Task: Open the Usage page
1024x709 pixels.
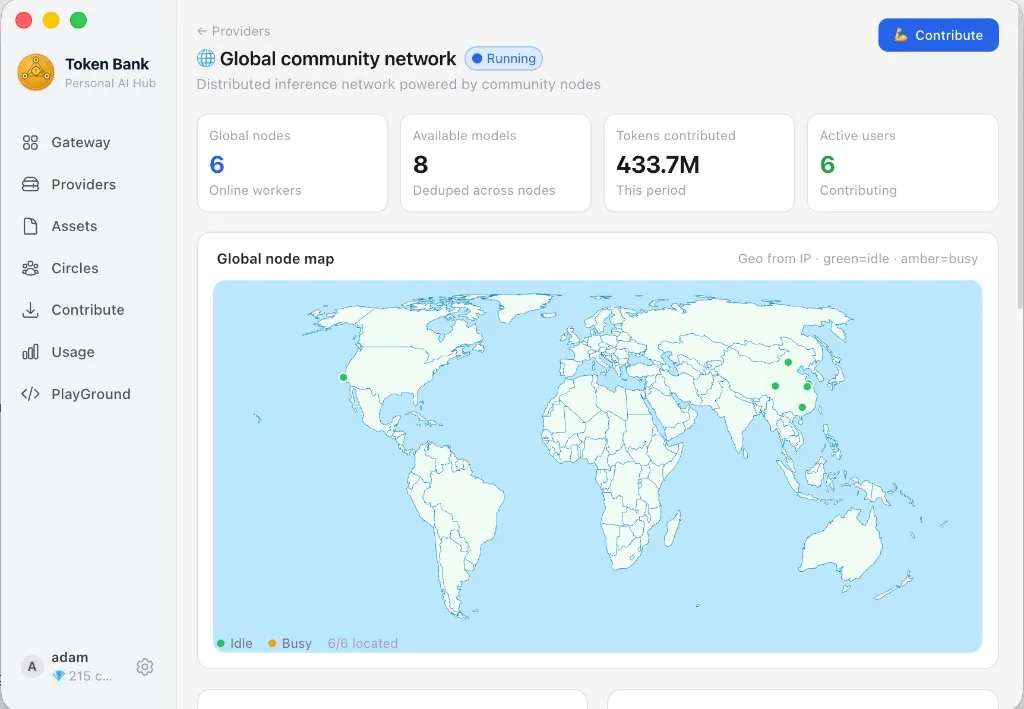Action: coord(89,352)
